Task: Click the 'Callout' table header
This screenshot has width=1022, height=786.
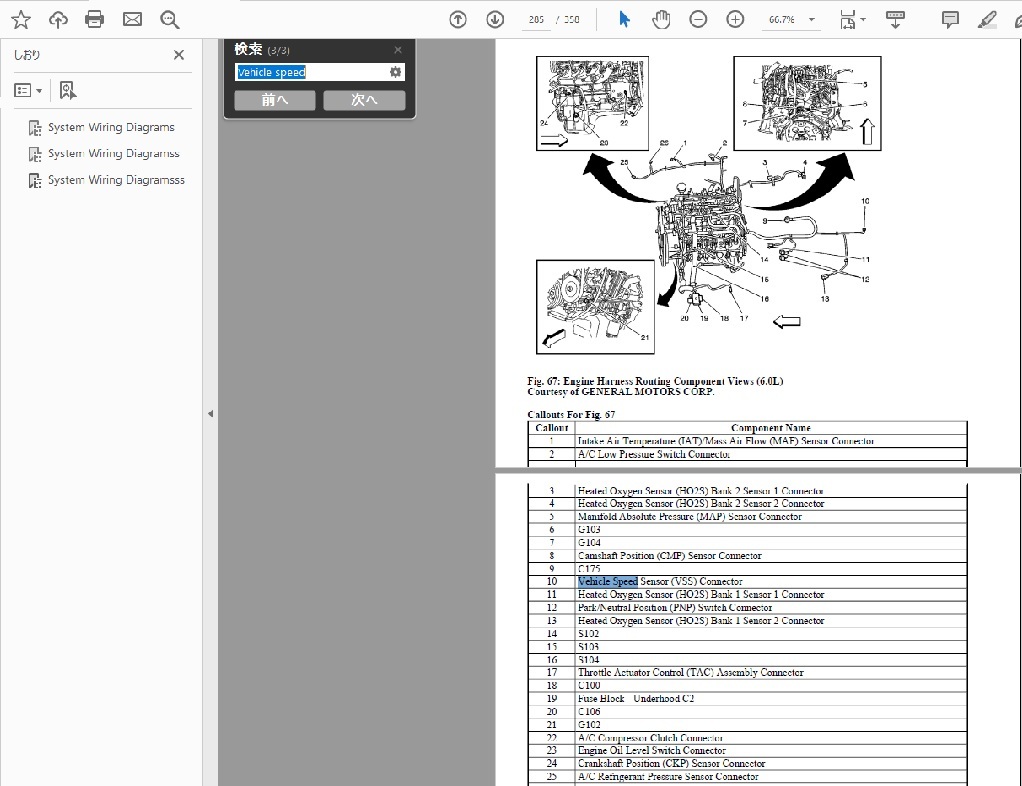Action: click(x=551, y=428)
